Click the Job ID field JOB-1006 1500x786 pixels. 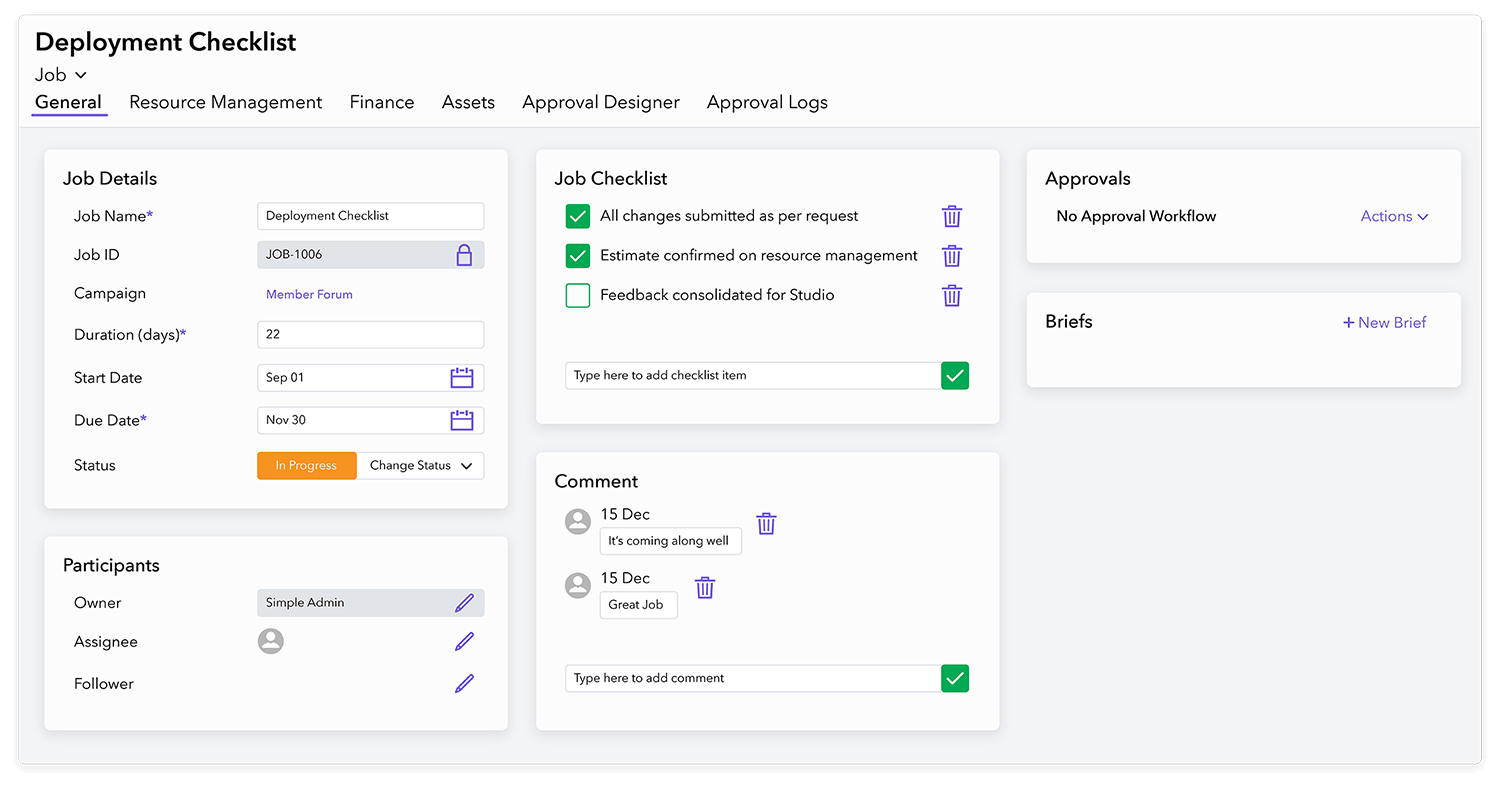coord(370,255)
